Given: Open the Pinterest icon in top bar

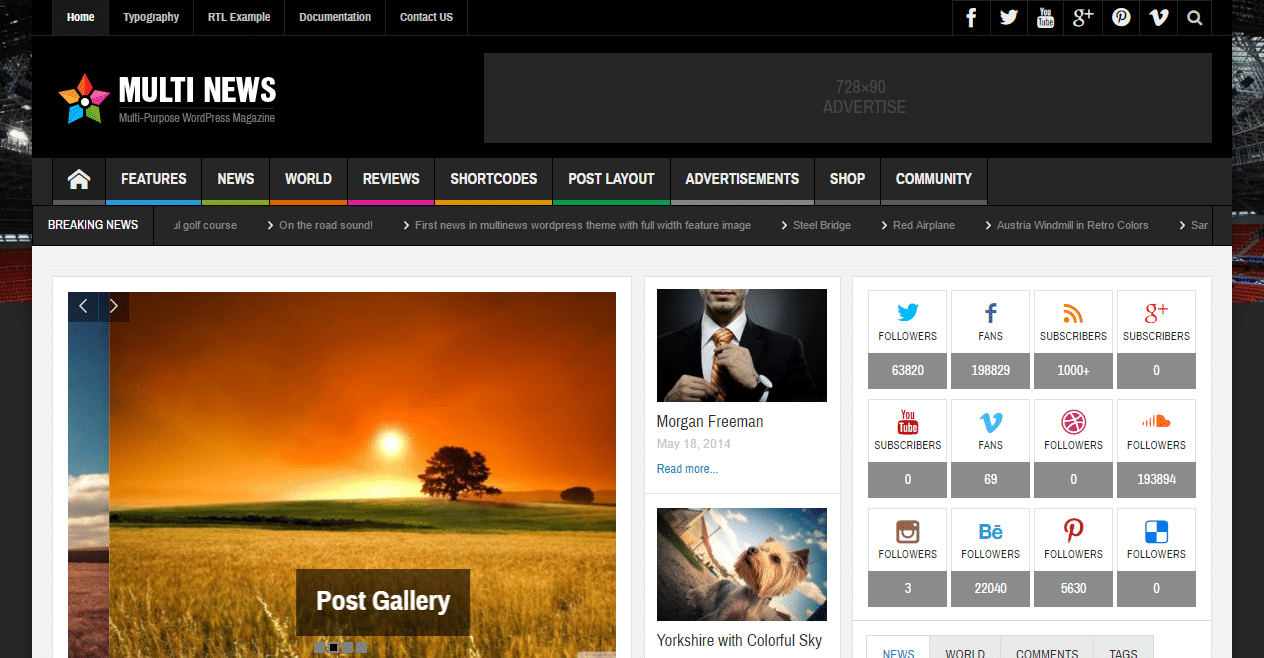Looking at the screenshot, I should [x=1121, y=17].
